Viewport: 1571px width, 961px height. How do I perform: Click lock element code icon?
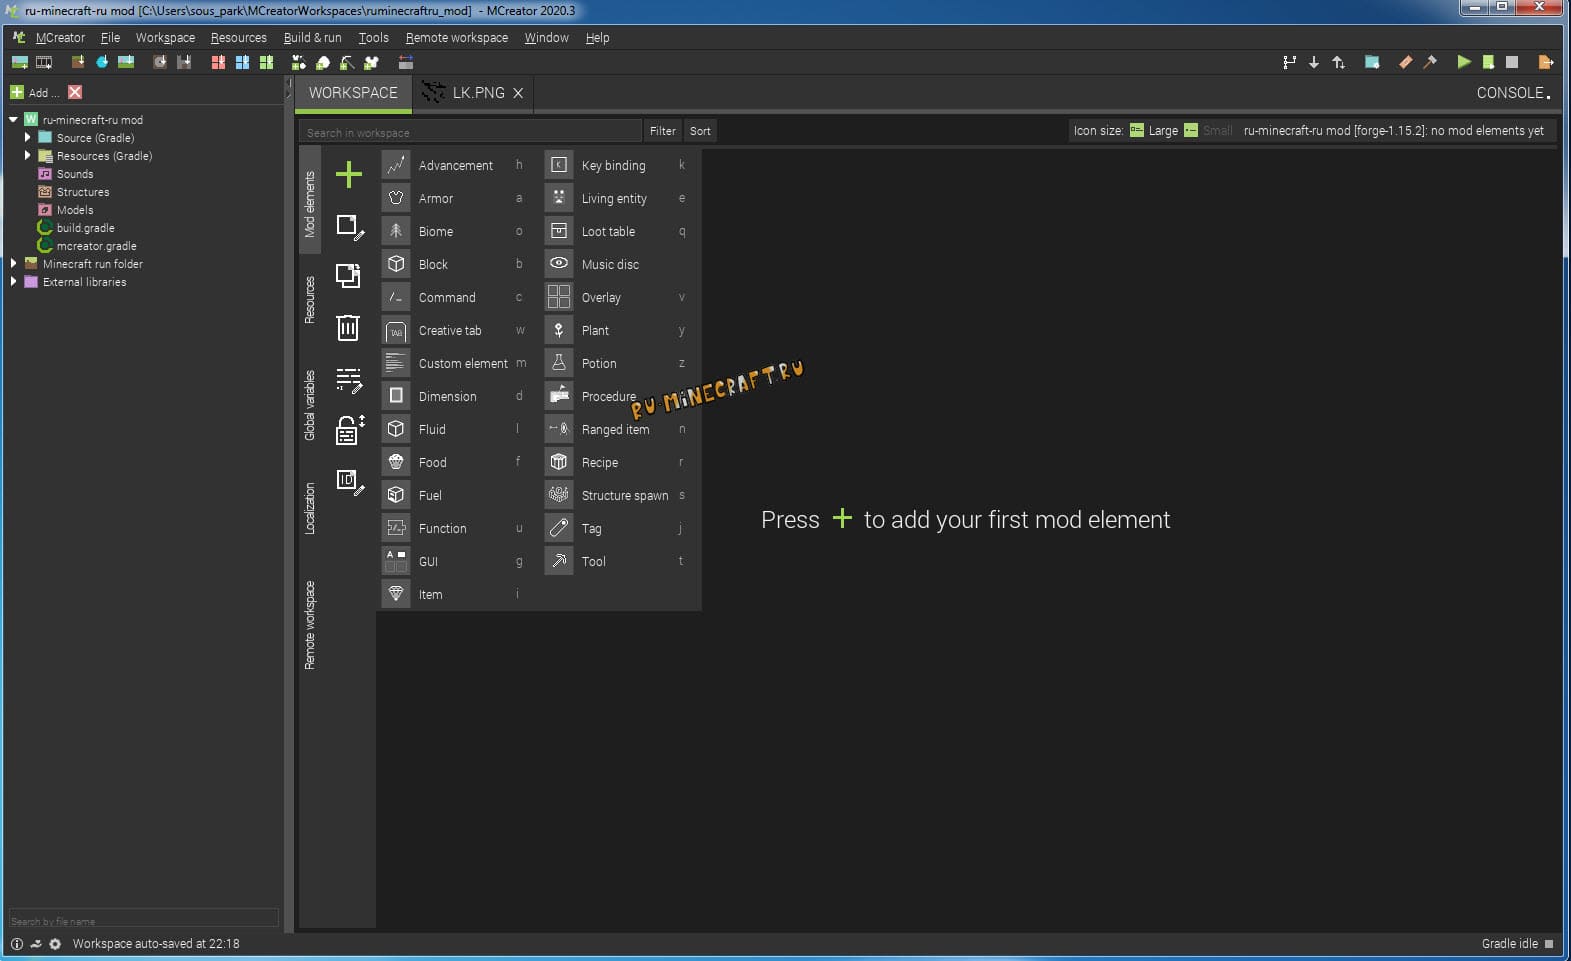(x=349, y=430)
